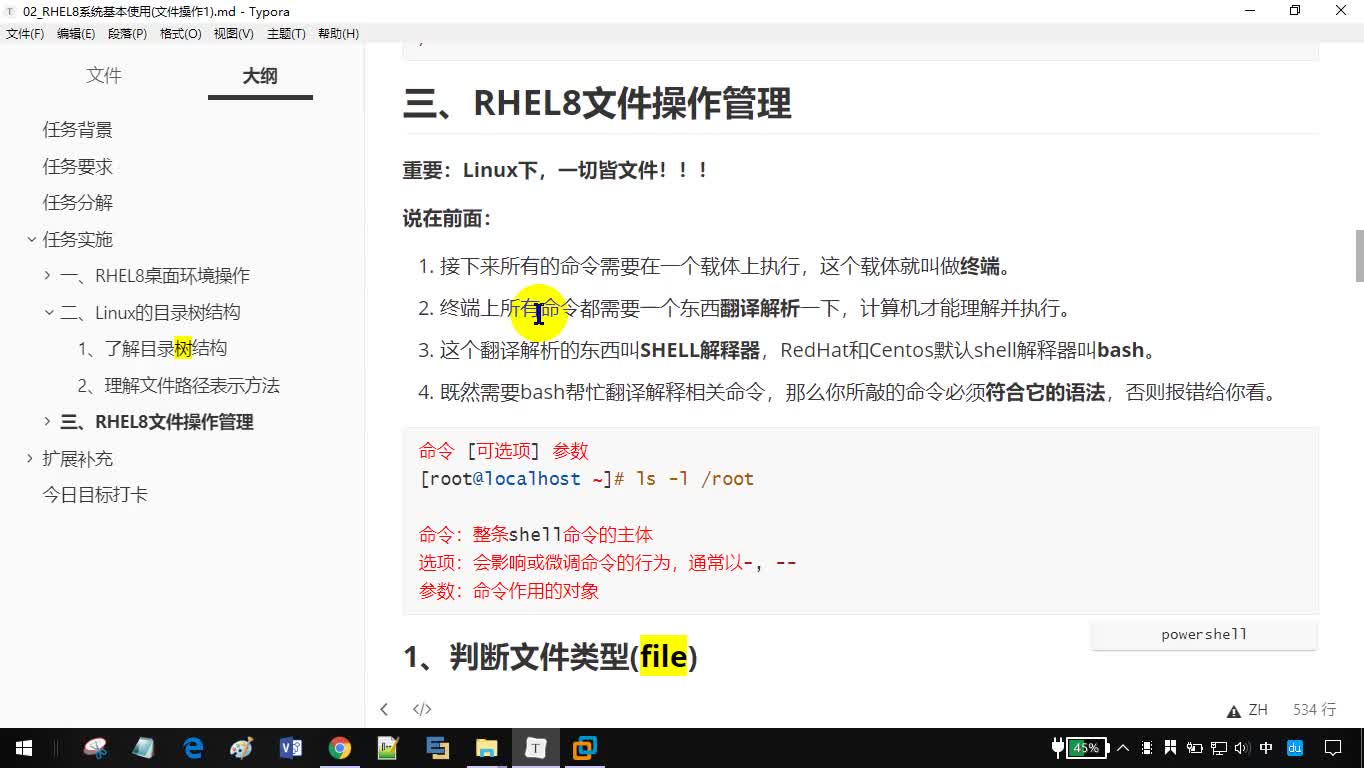Jump to 任务分解 in outline
The width and height of the screenshot is (1364, 768).
pos(77,203)
